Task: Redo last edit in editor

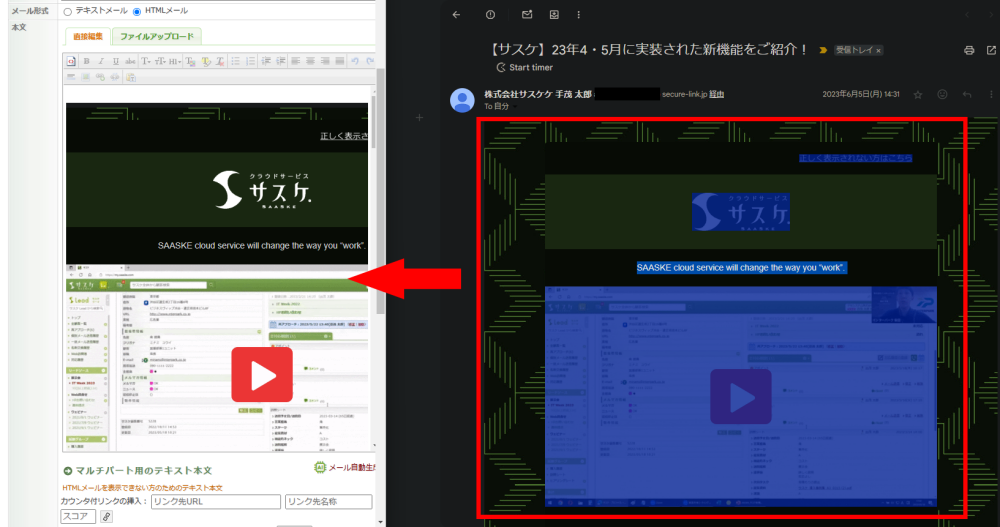Action: pyautogui.click(x=370, y=61)
